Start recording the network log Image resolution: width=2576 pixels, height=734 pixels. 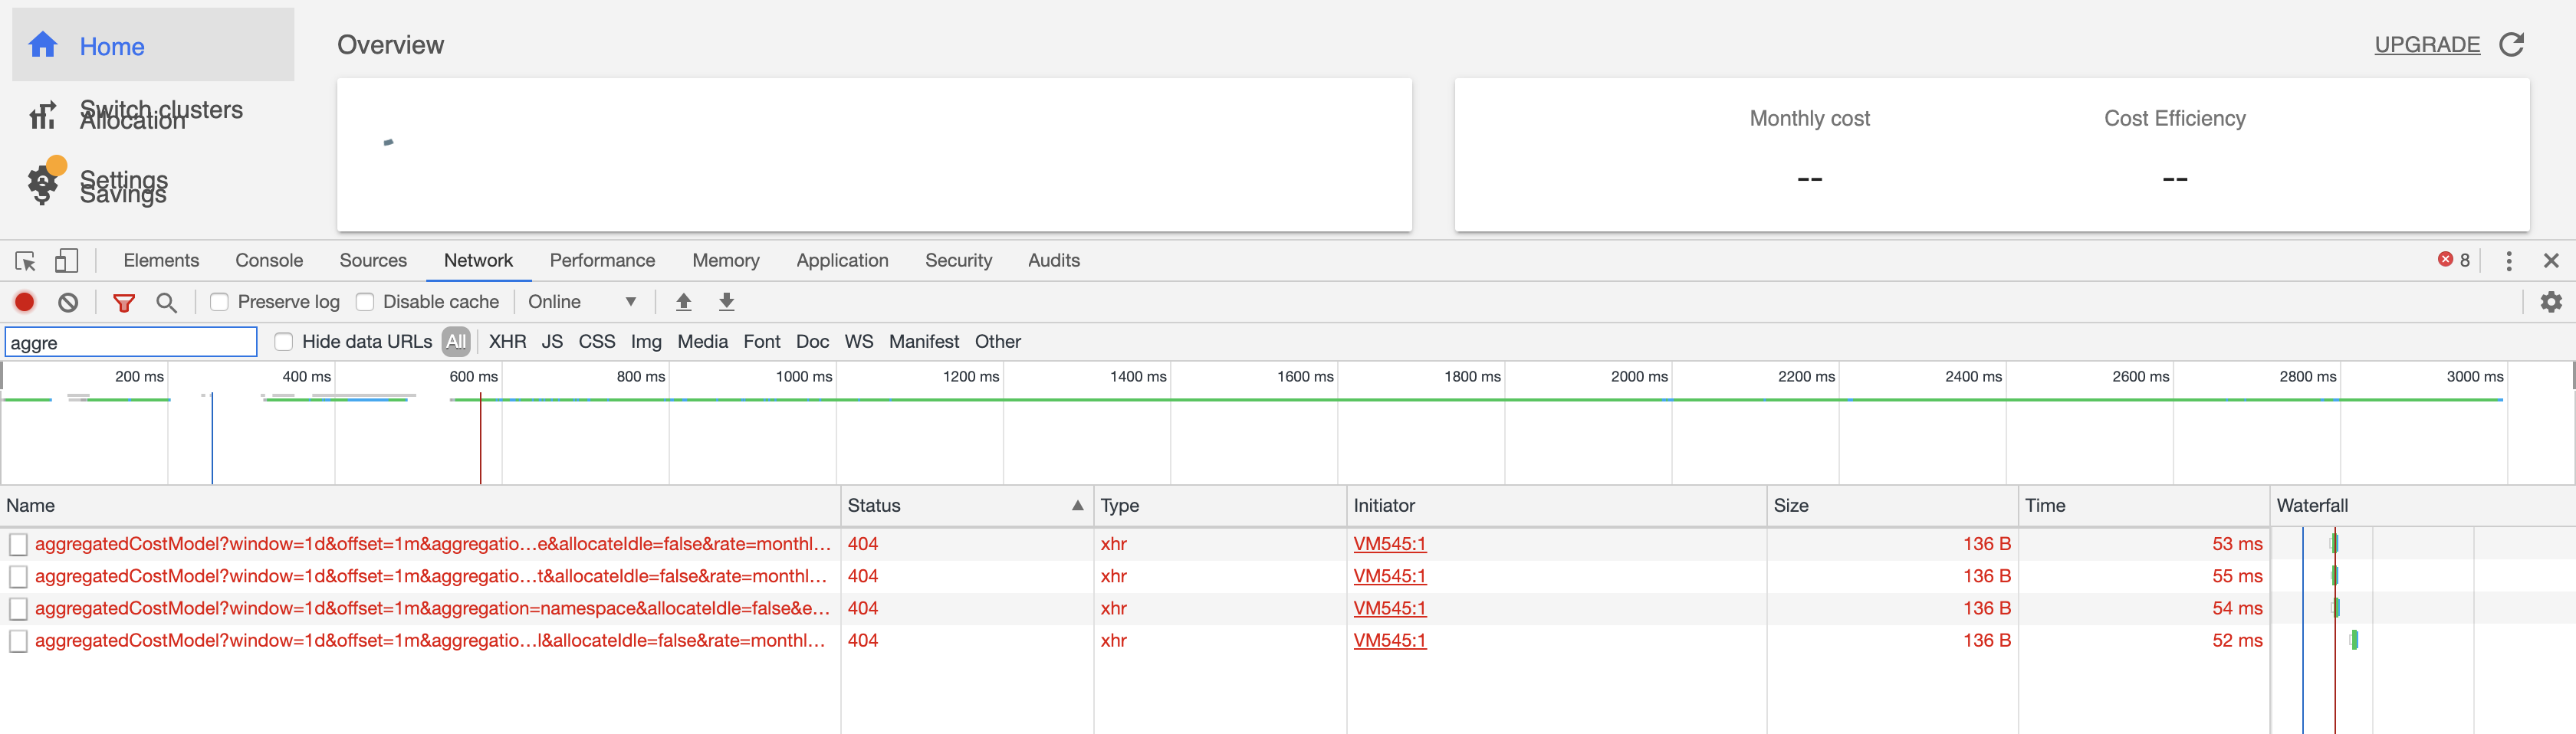pos(24,301)
